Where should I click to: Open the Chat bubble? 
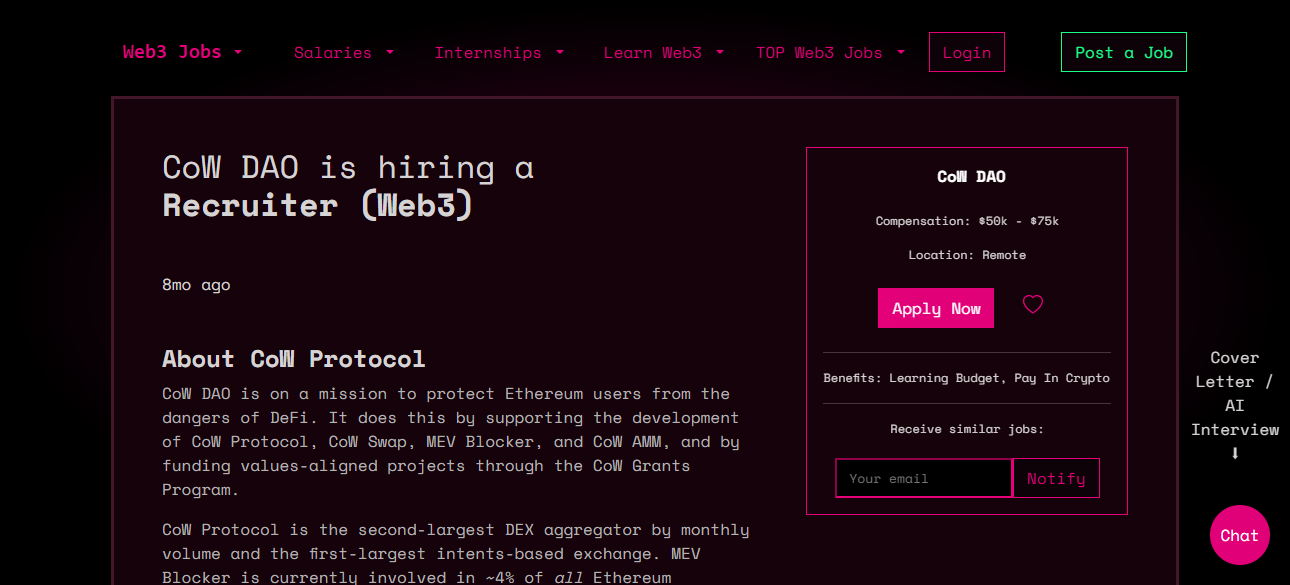[x=1239, y=535]
